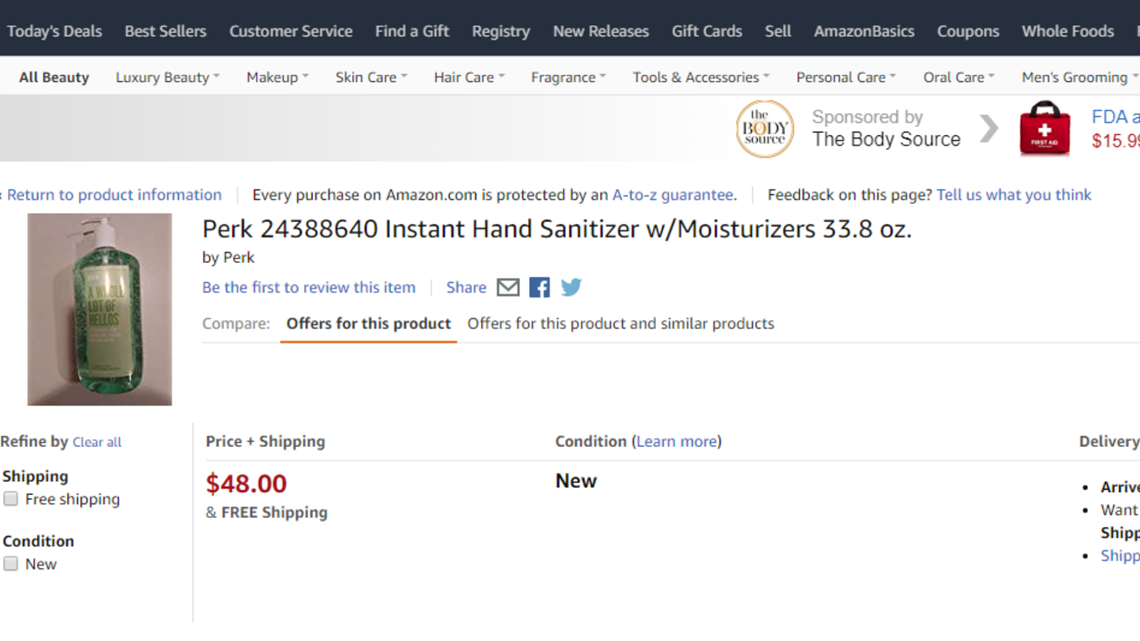Viewport: 1140px width, 641px height.
Task: Expand the Luxury Beauty dropdown
Action: pos(167,77)
